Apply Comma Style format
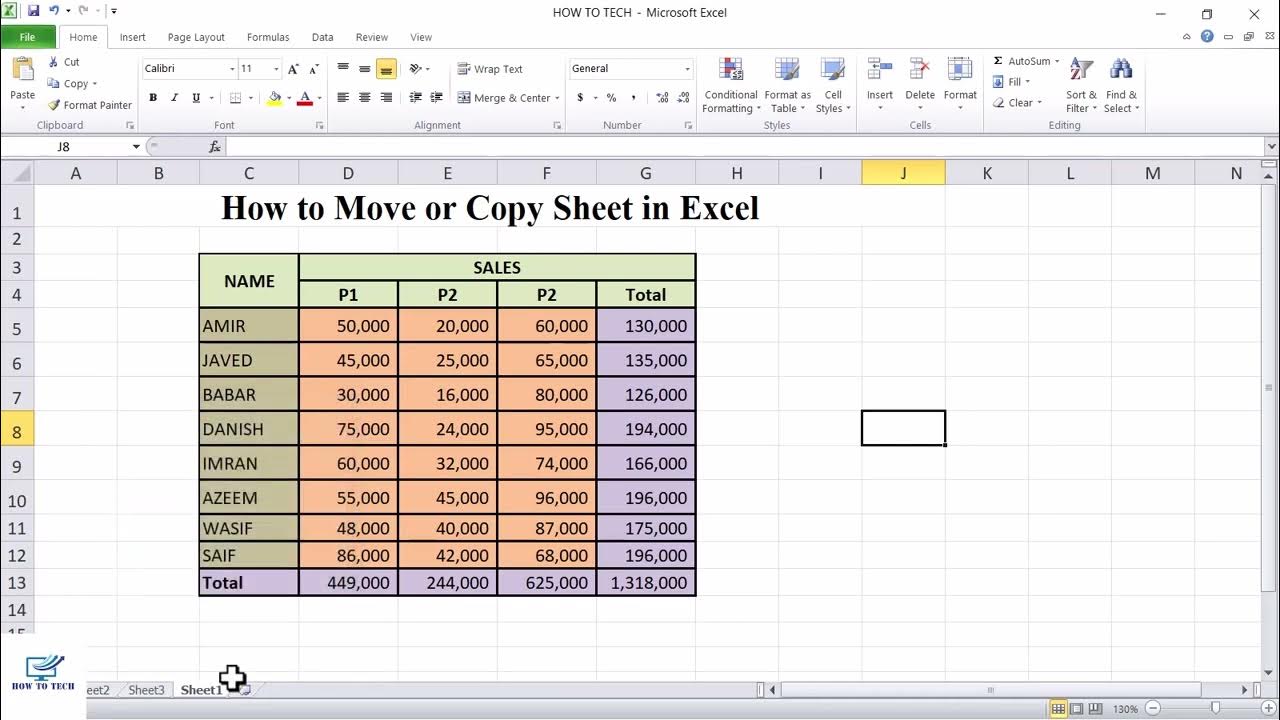 tap(633, 98)
